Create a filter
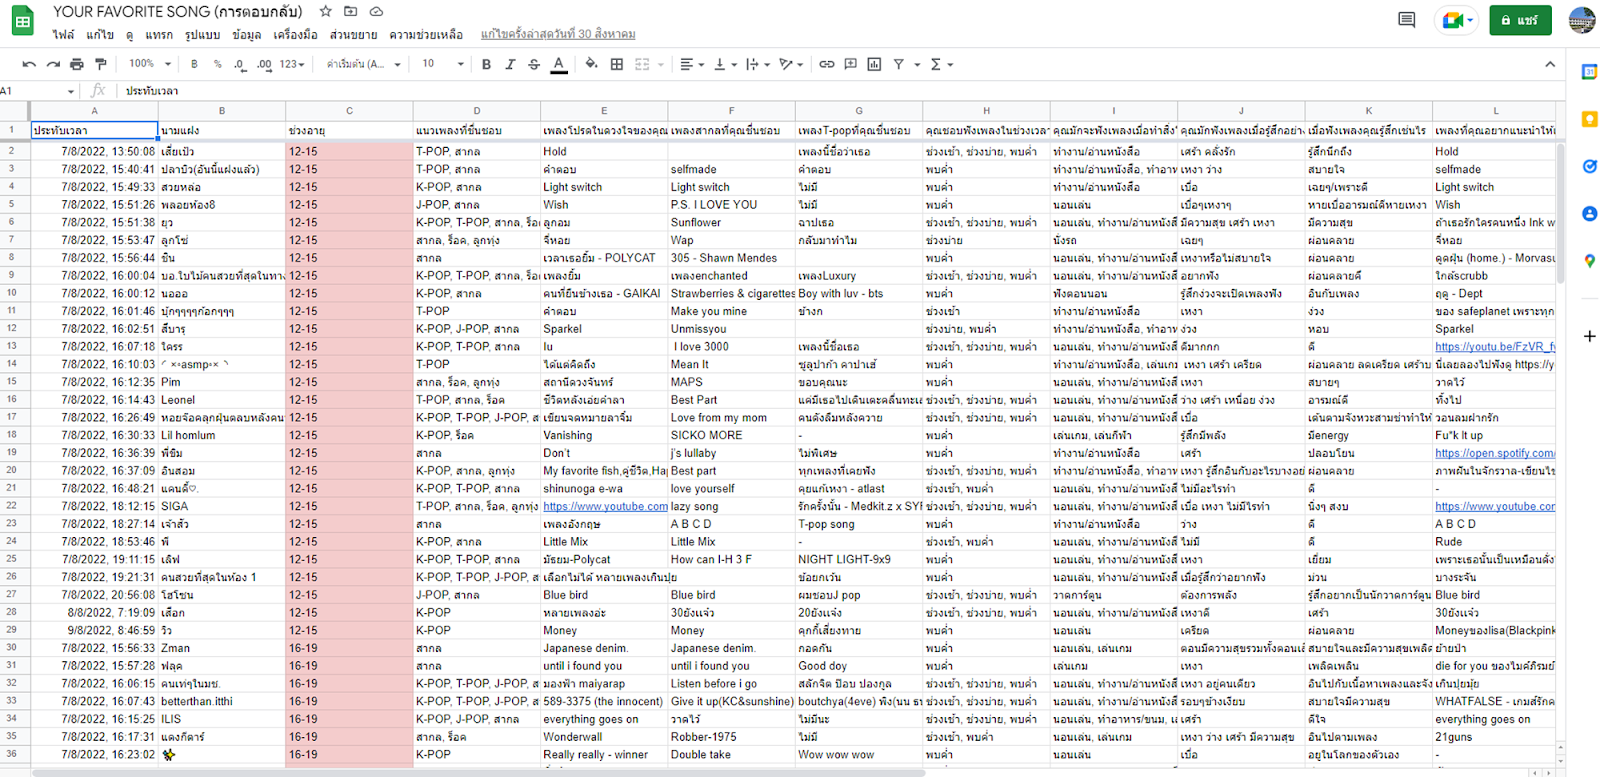1600x777 pixels. 899,64
